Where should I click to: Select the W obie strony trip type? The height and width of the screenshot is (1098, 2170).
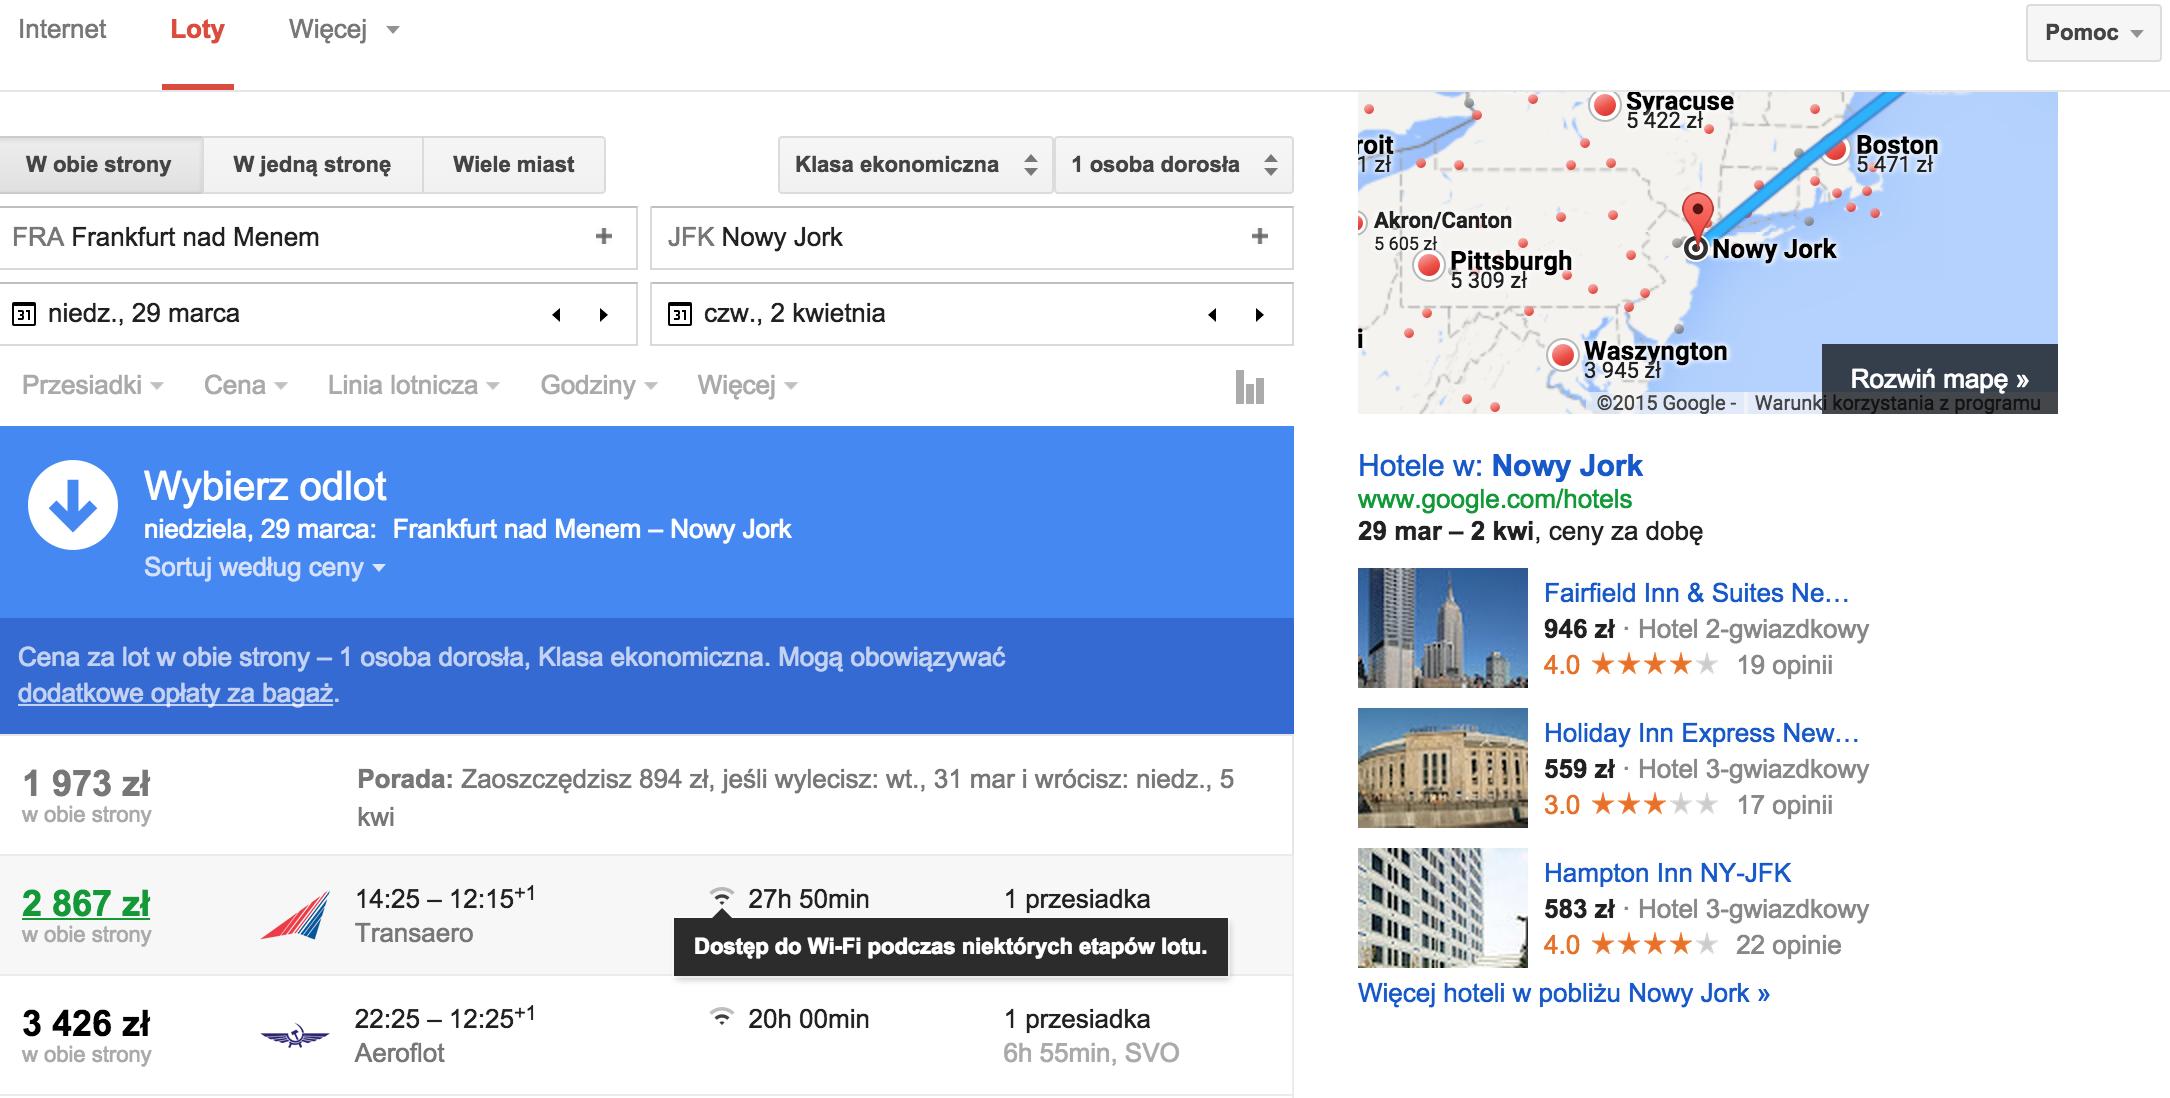point(99,165)
